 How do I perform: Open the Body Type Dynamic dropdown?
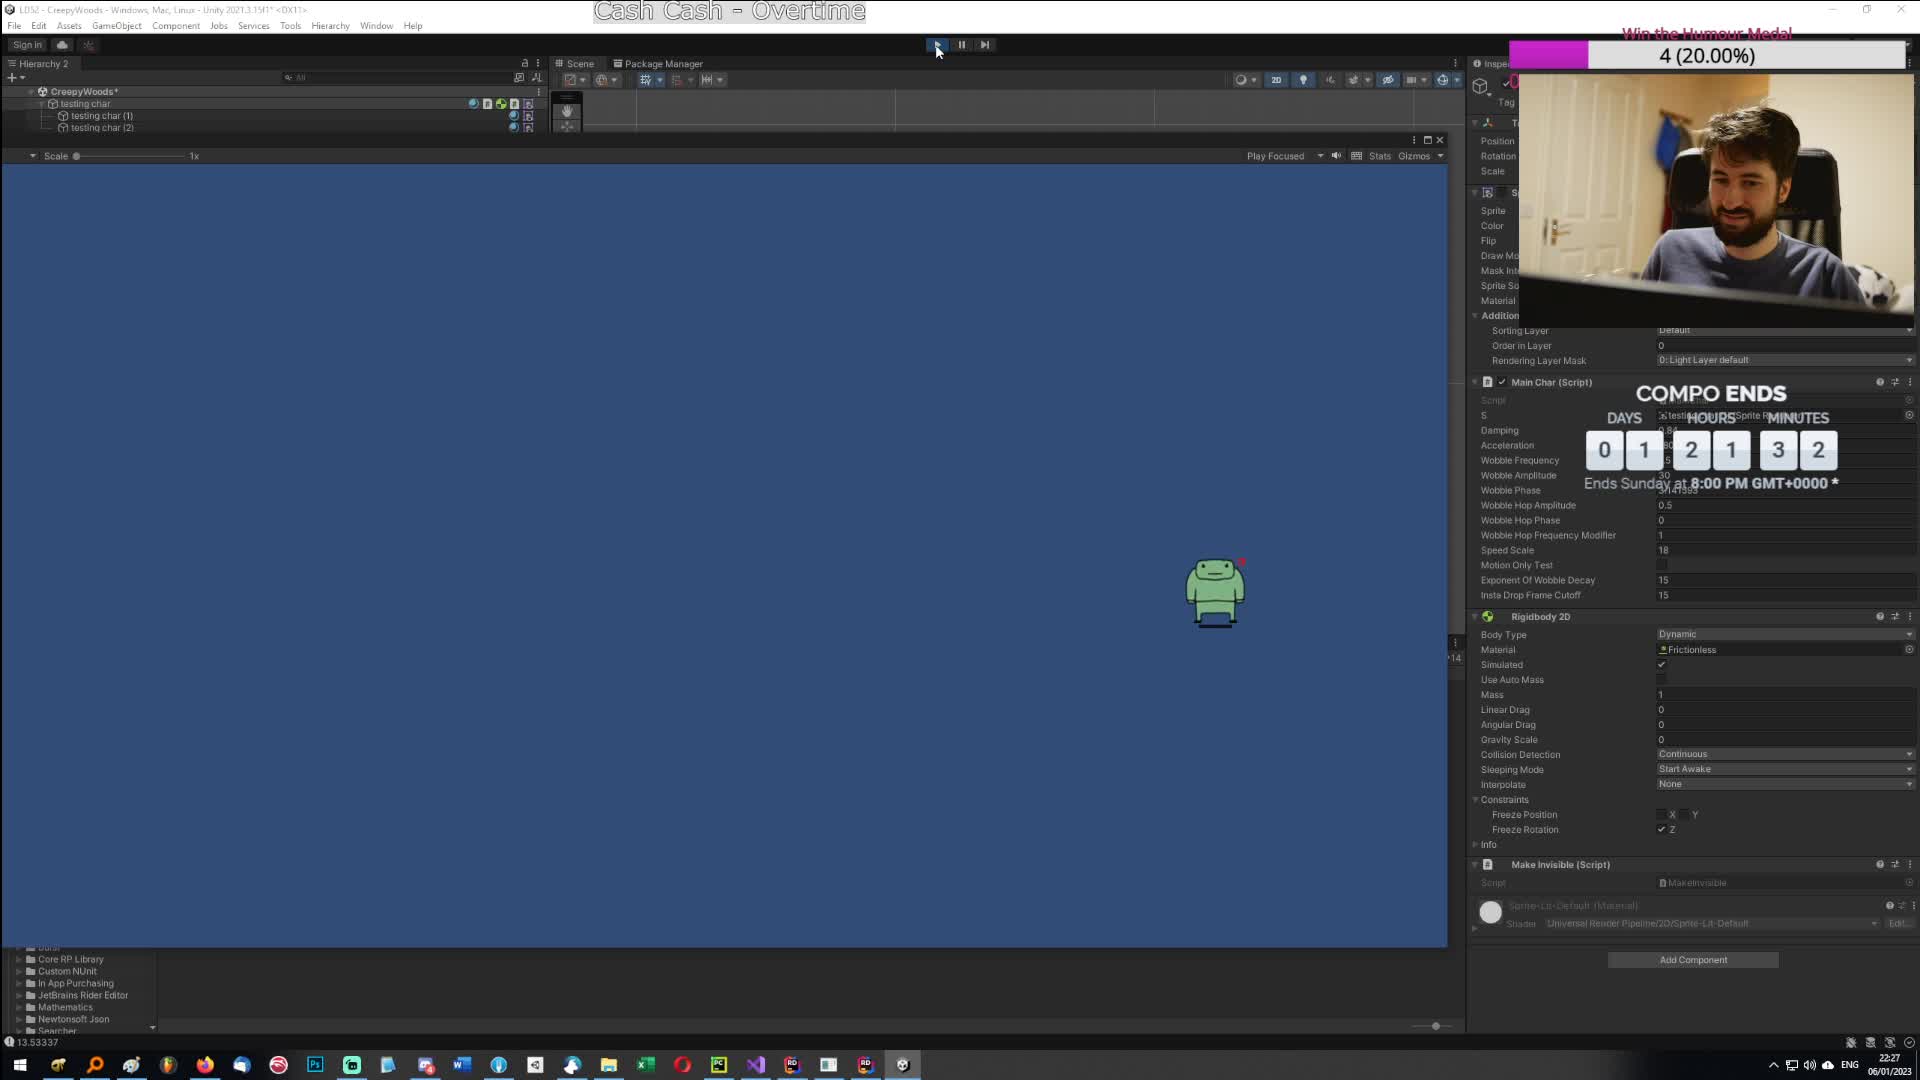pos(1785,634)
